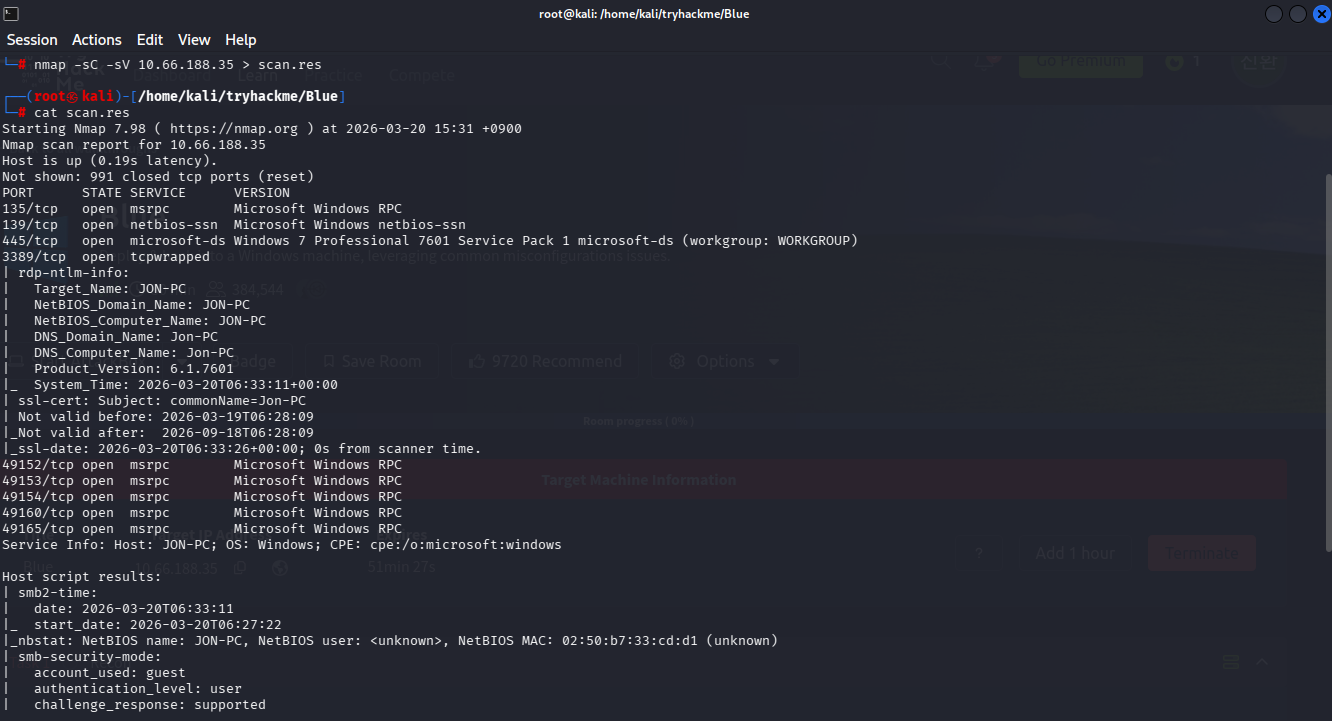Click 'Not shown: 991 closed tcp ports' line
Image resolution: width=1332 pixels, height=721 pixels.
click(x=158, y=177)
